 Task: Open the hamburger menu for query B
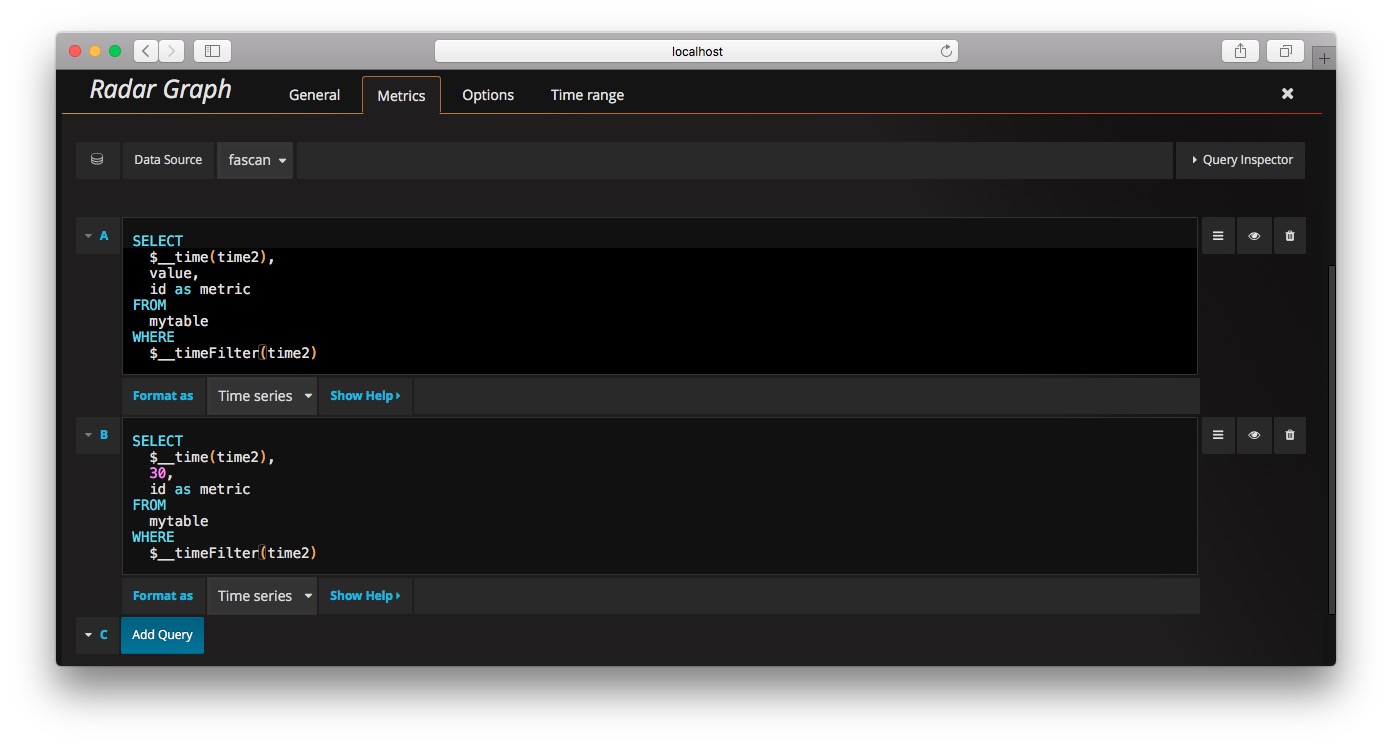pyautogui.click(x=1218, y=435)
